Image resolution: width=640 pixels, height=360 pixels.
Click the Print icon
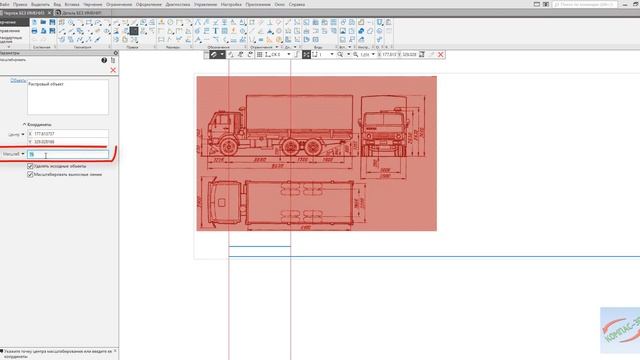coord(34,31)
